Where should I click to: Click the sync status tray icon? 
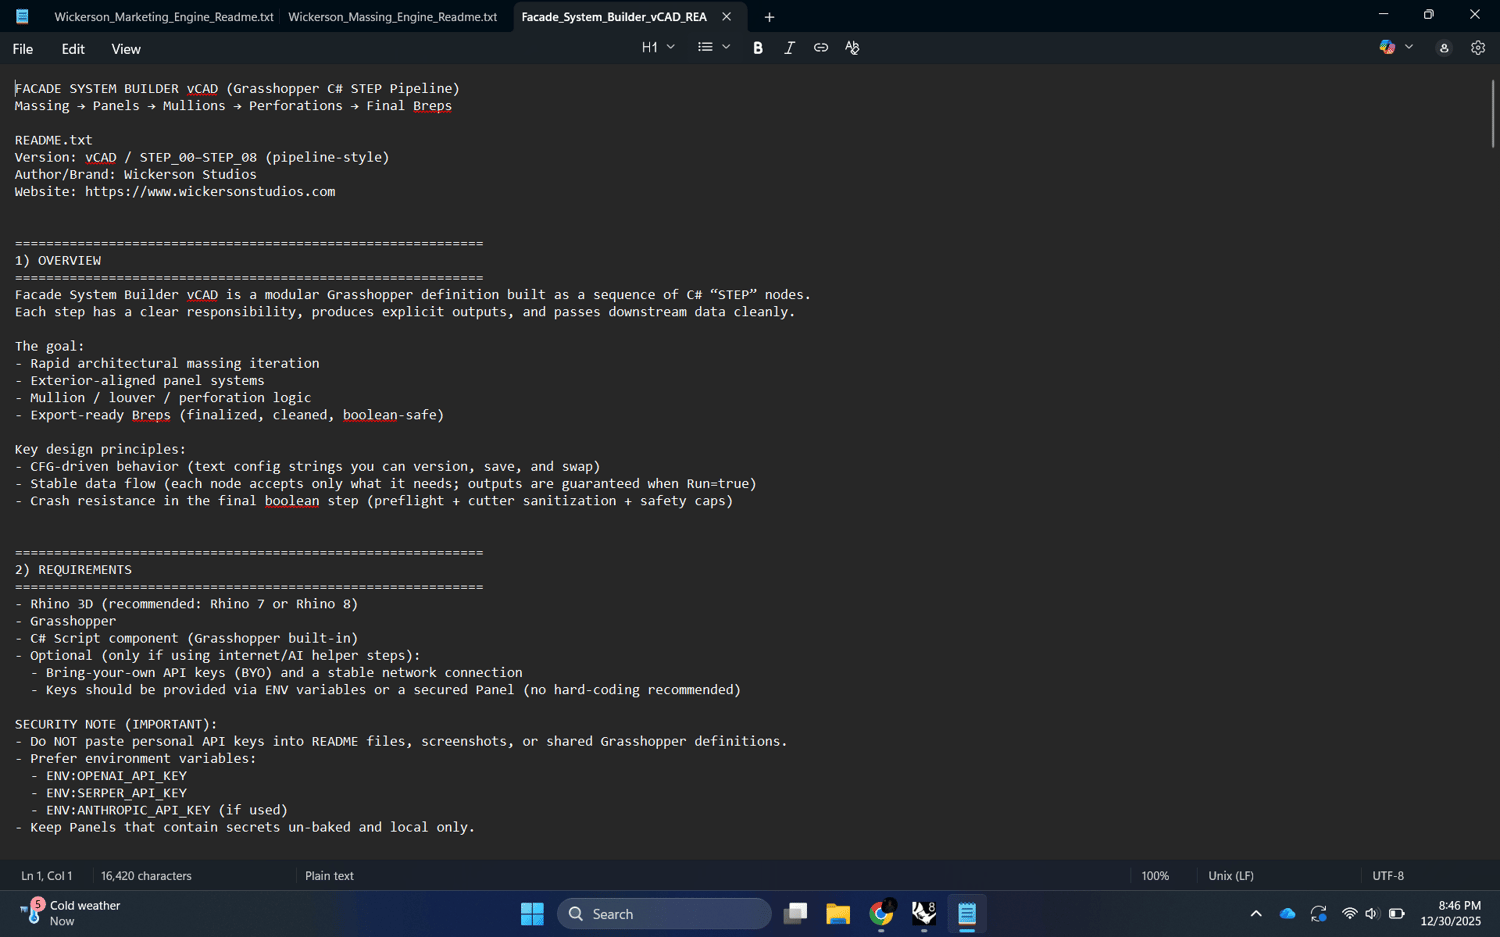tap(1319, 914)
